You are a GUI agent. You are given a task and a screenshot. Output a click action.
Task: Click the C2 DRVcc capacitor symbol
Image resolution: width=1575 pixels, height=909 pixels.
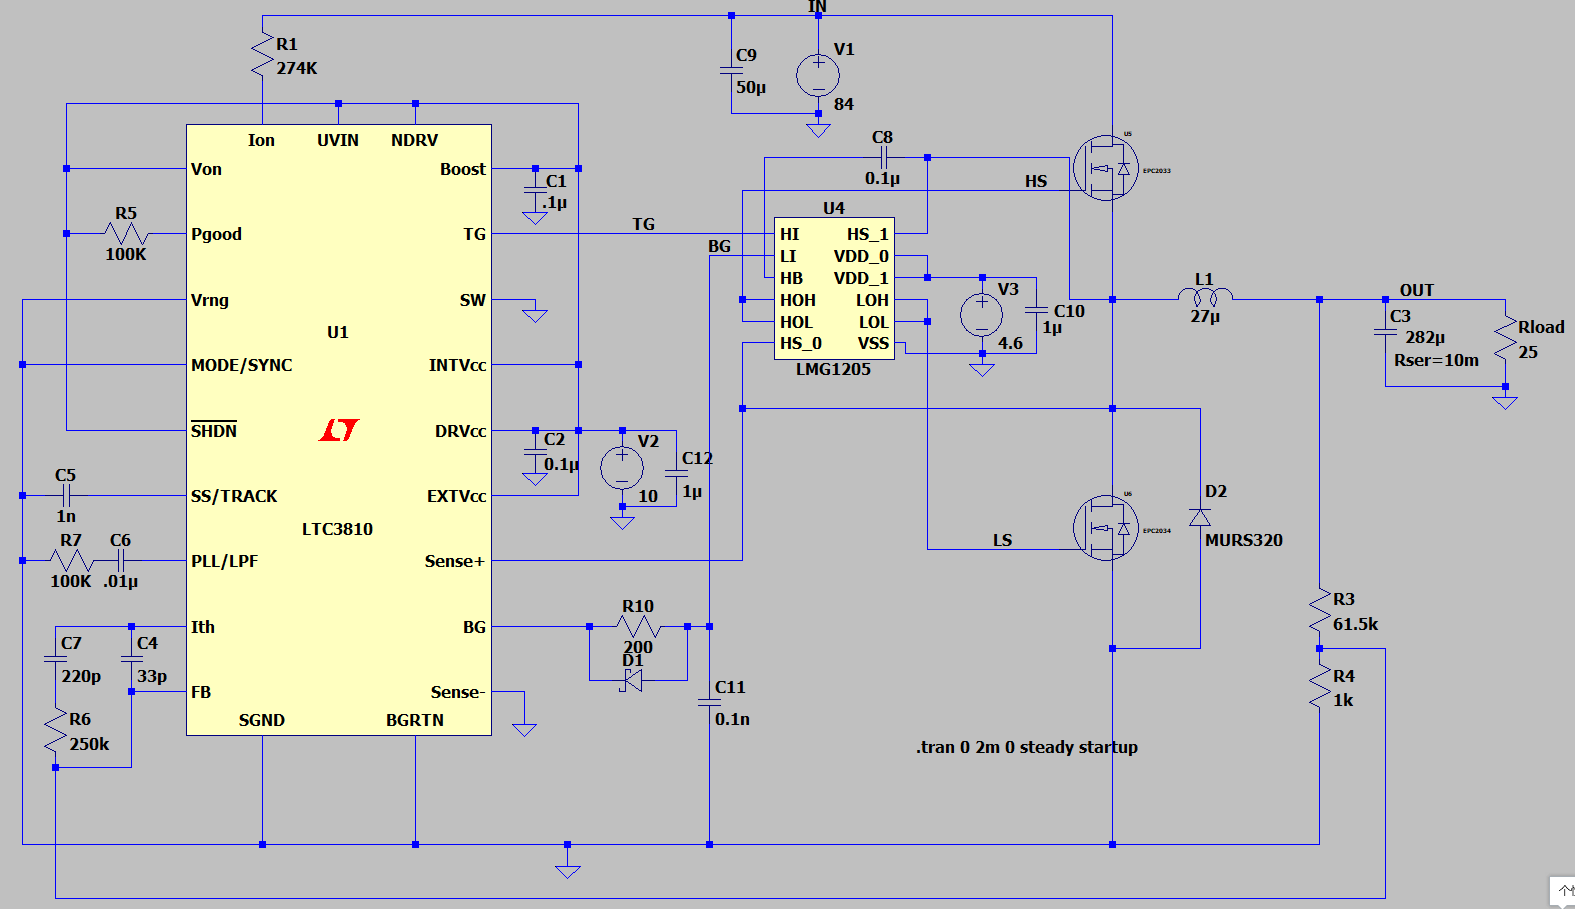coord(535,451)
